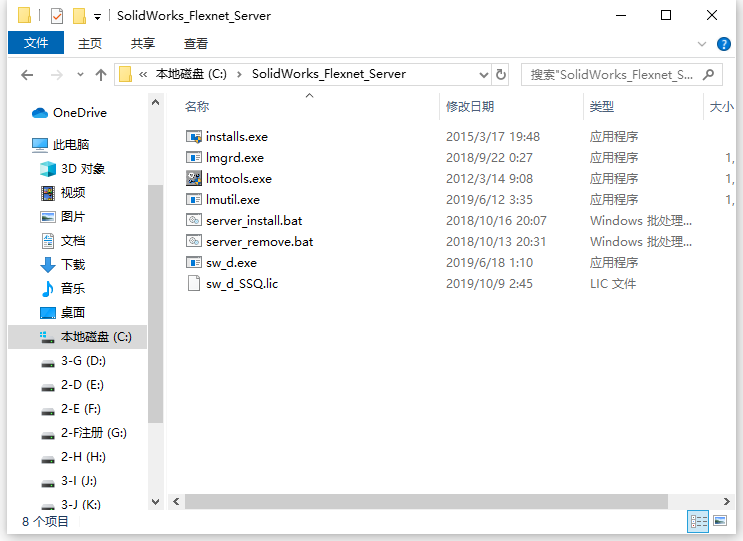Sort by 名称 column header
The width and height of the screenshot is (743, 541).
tap(197, 107)
